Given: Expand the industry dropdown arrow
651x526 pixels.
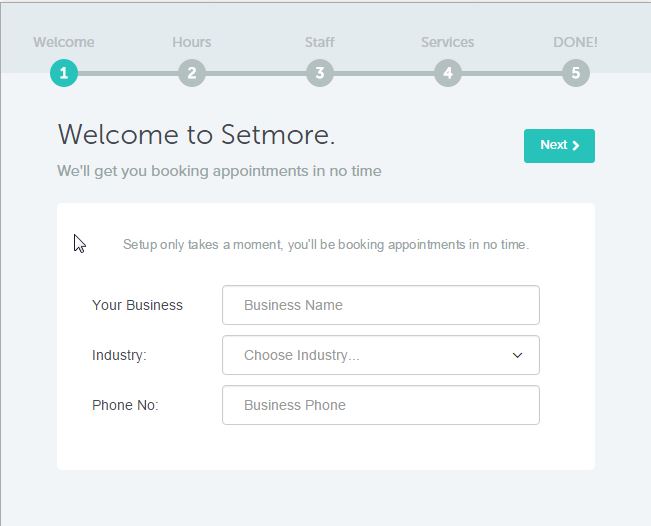Looking at the screenshot, I should [x=517, y=355].
